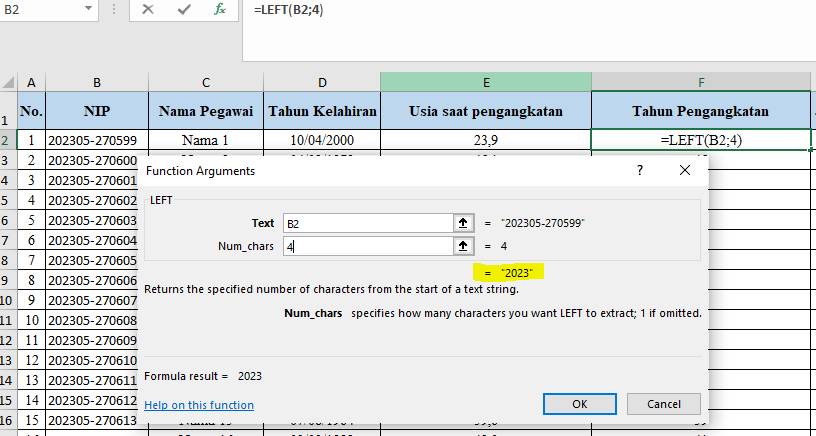Viewport: 816px width, 436px height.
Task: Select cell with NIP 202305-270599
Action: (x=97, y=140)
